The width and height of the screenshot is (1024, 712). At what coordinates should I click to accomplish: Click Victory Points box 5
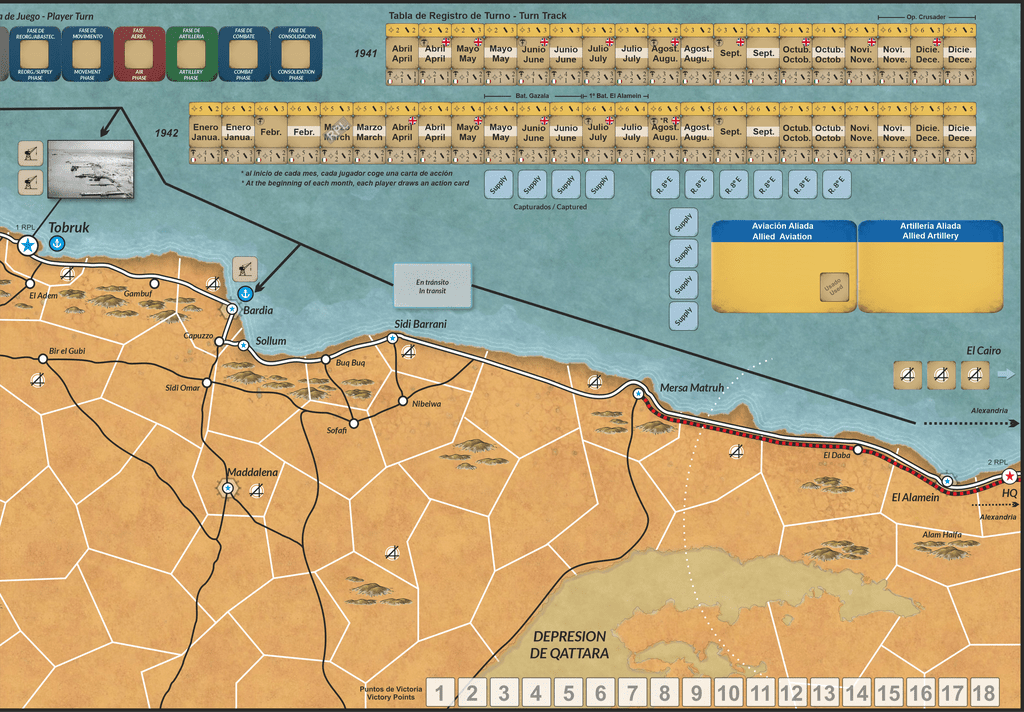point(568,692)
